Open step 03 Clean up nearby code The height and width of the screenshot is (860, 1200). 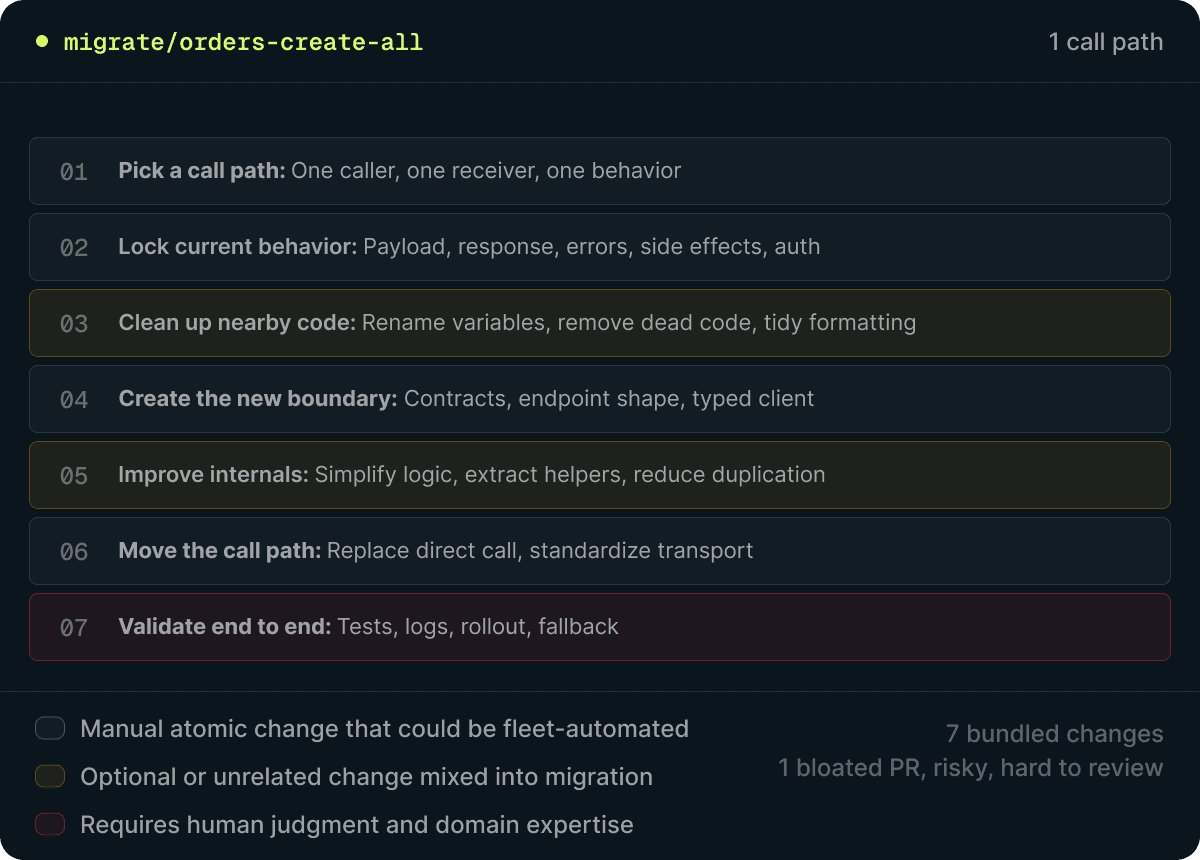[600, 323]
